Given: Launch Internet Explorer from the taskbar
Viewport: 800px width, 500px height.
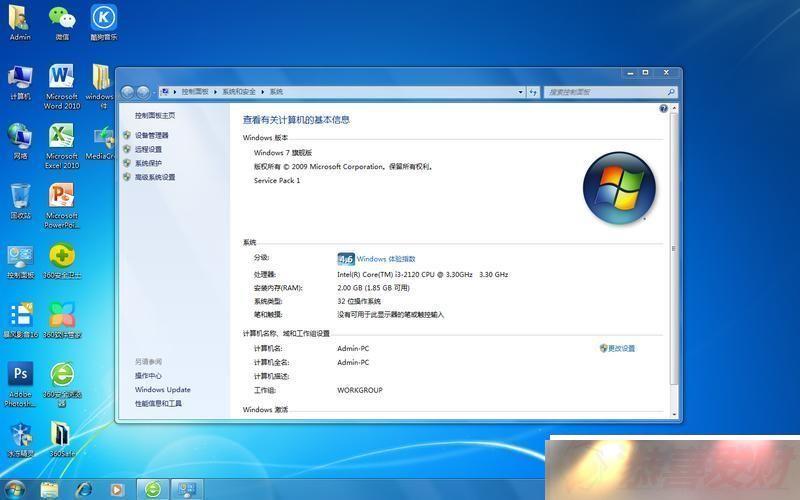Looking at the screenshot, I should click(84, 489).
